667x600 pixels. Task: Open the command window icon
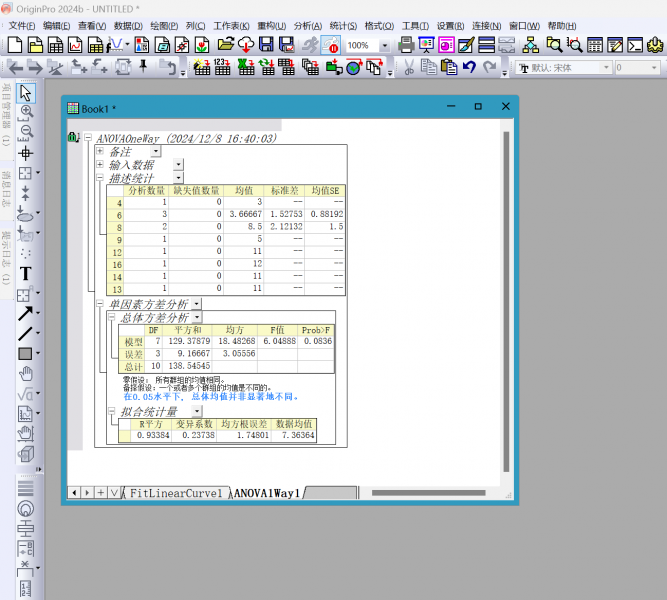click(635, 45)
